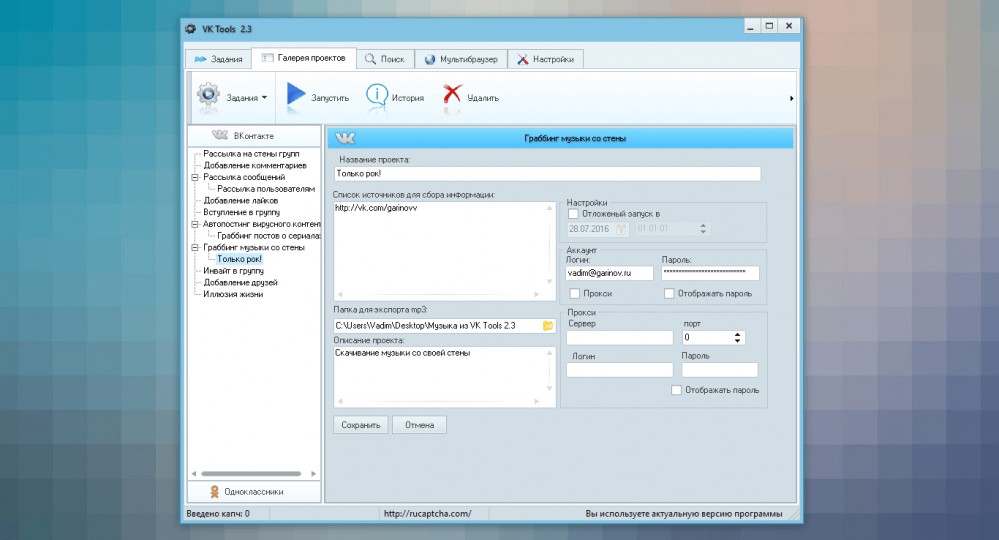Collapse the Рассылка сообщений tree node
999x540 pixels.
coord(196,178)
